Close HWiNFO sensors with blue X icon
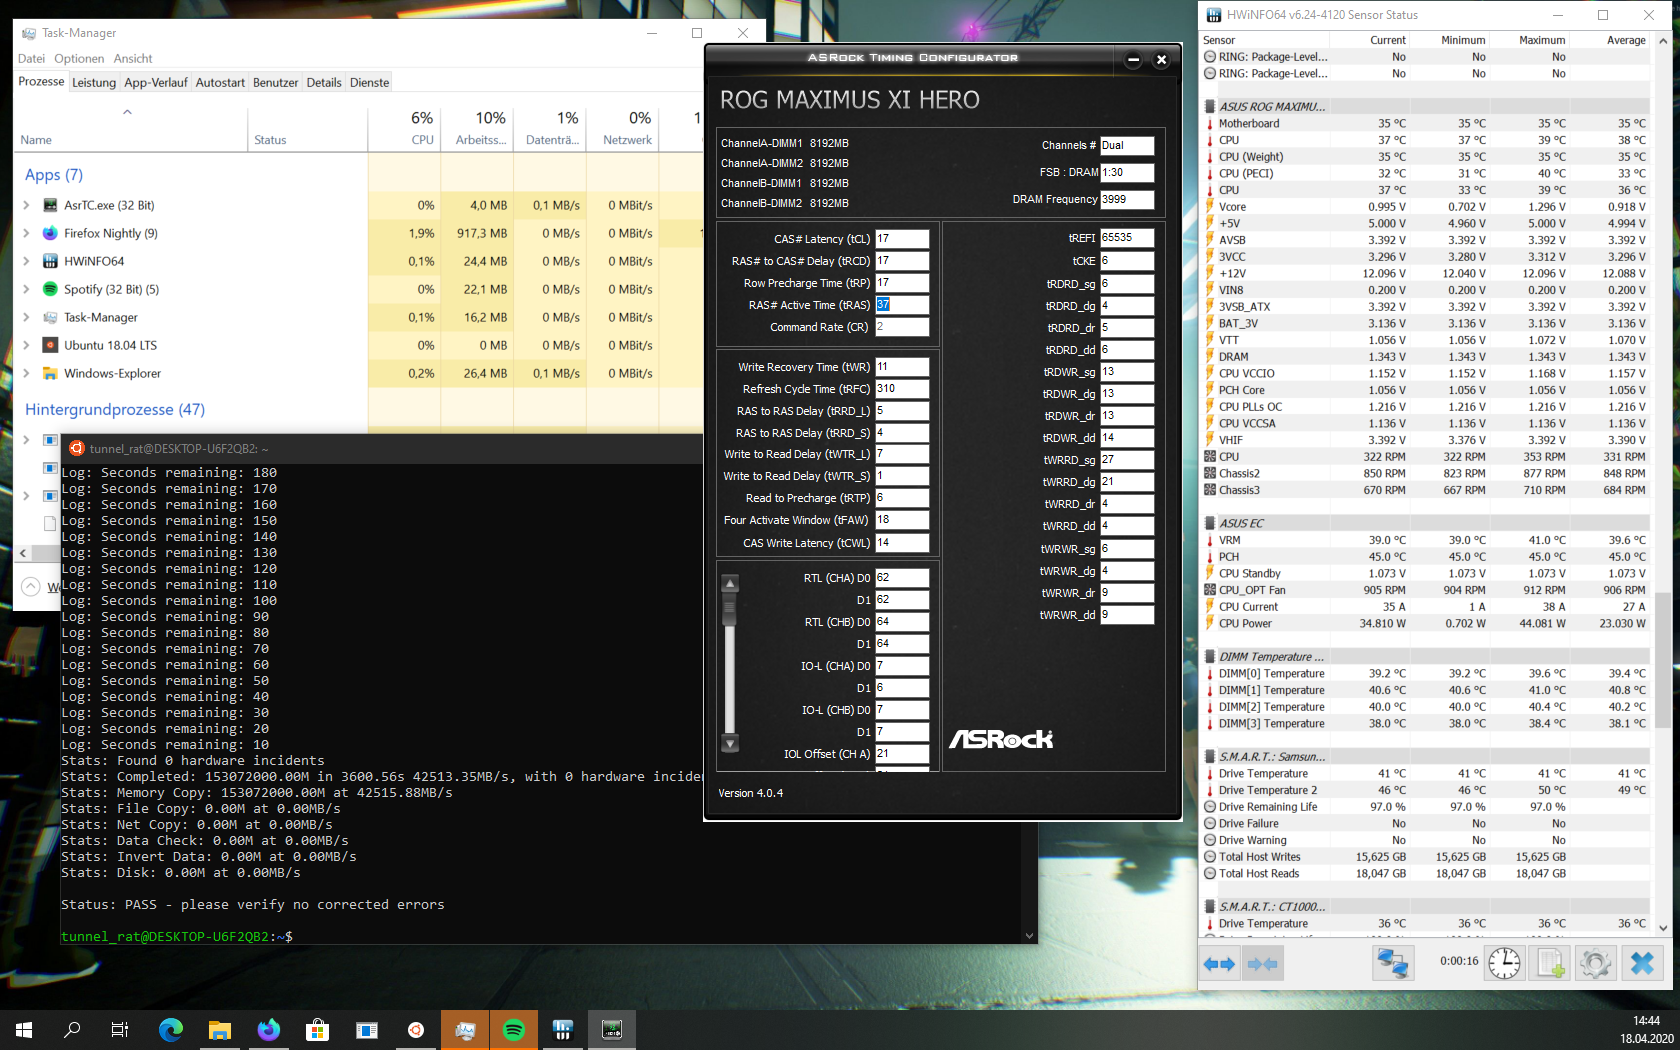Image resolution: width=1680 pixels, height=1050 pixels. (1642, 963)
